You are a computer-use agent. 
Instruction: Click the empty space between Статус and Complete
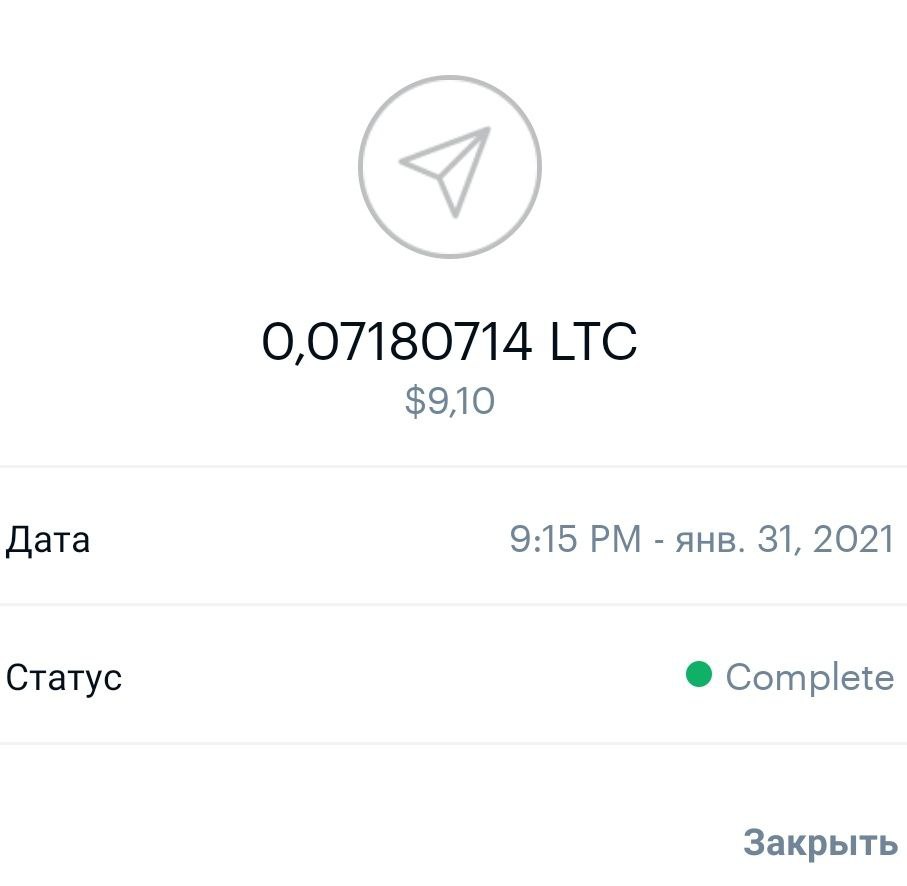400,677
